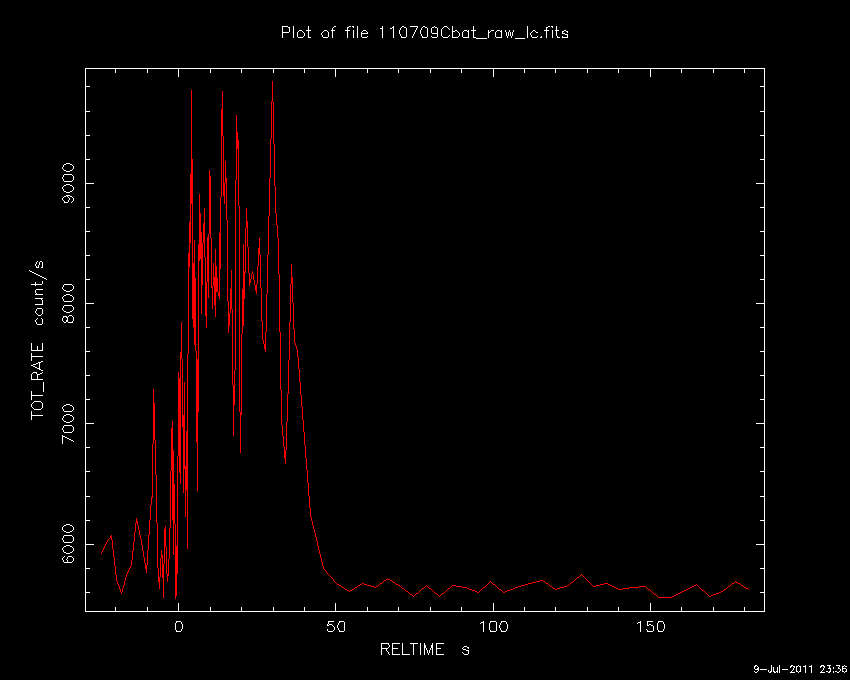
Task: Click the highest peak of the red light curve
Action: tap(272, 82)
